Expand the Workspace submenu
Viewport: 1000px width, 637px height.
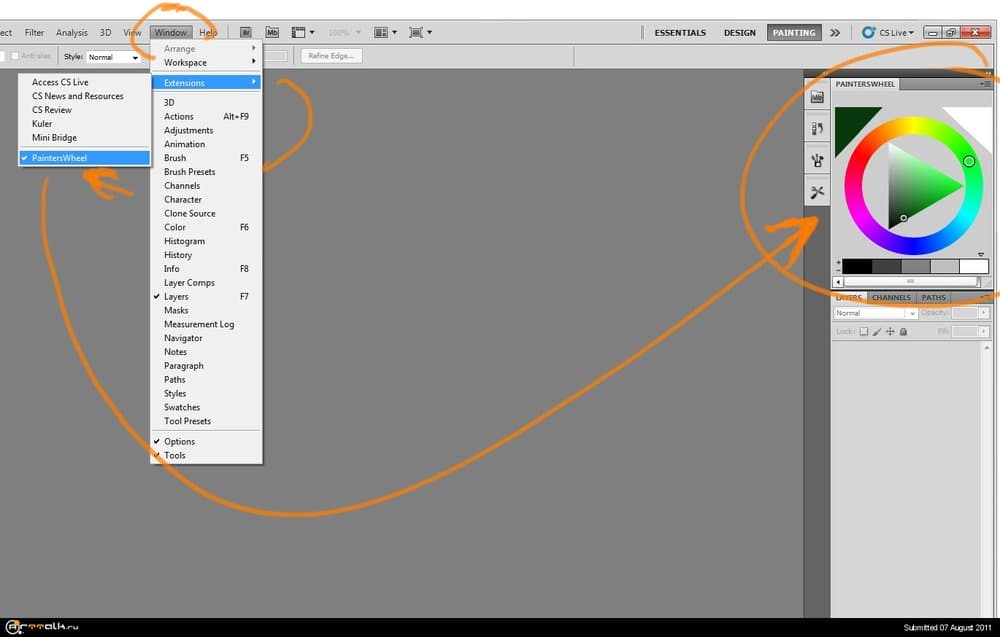pyautogui.click(x=207, y=62)
